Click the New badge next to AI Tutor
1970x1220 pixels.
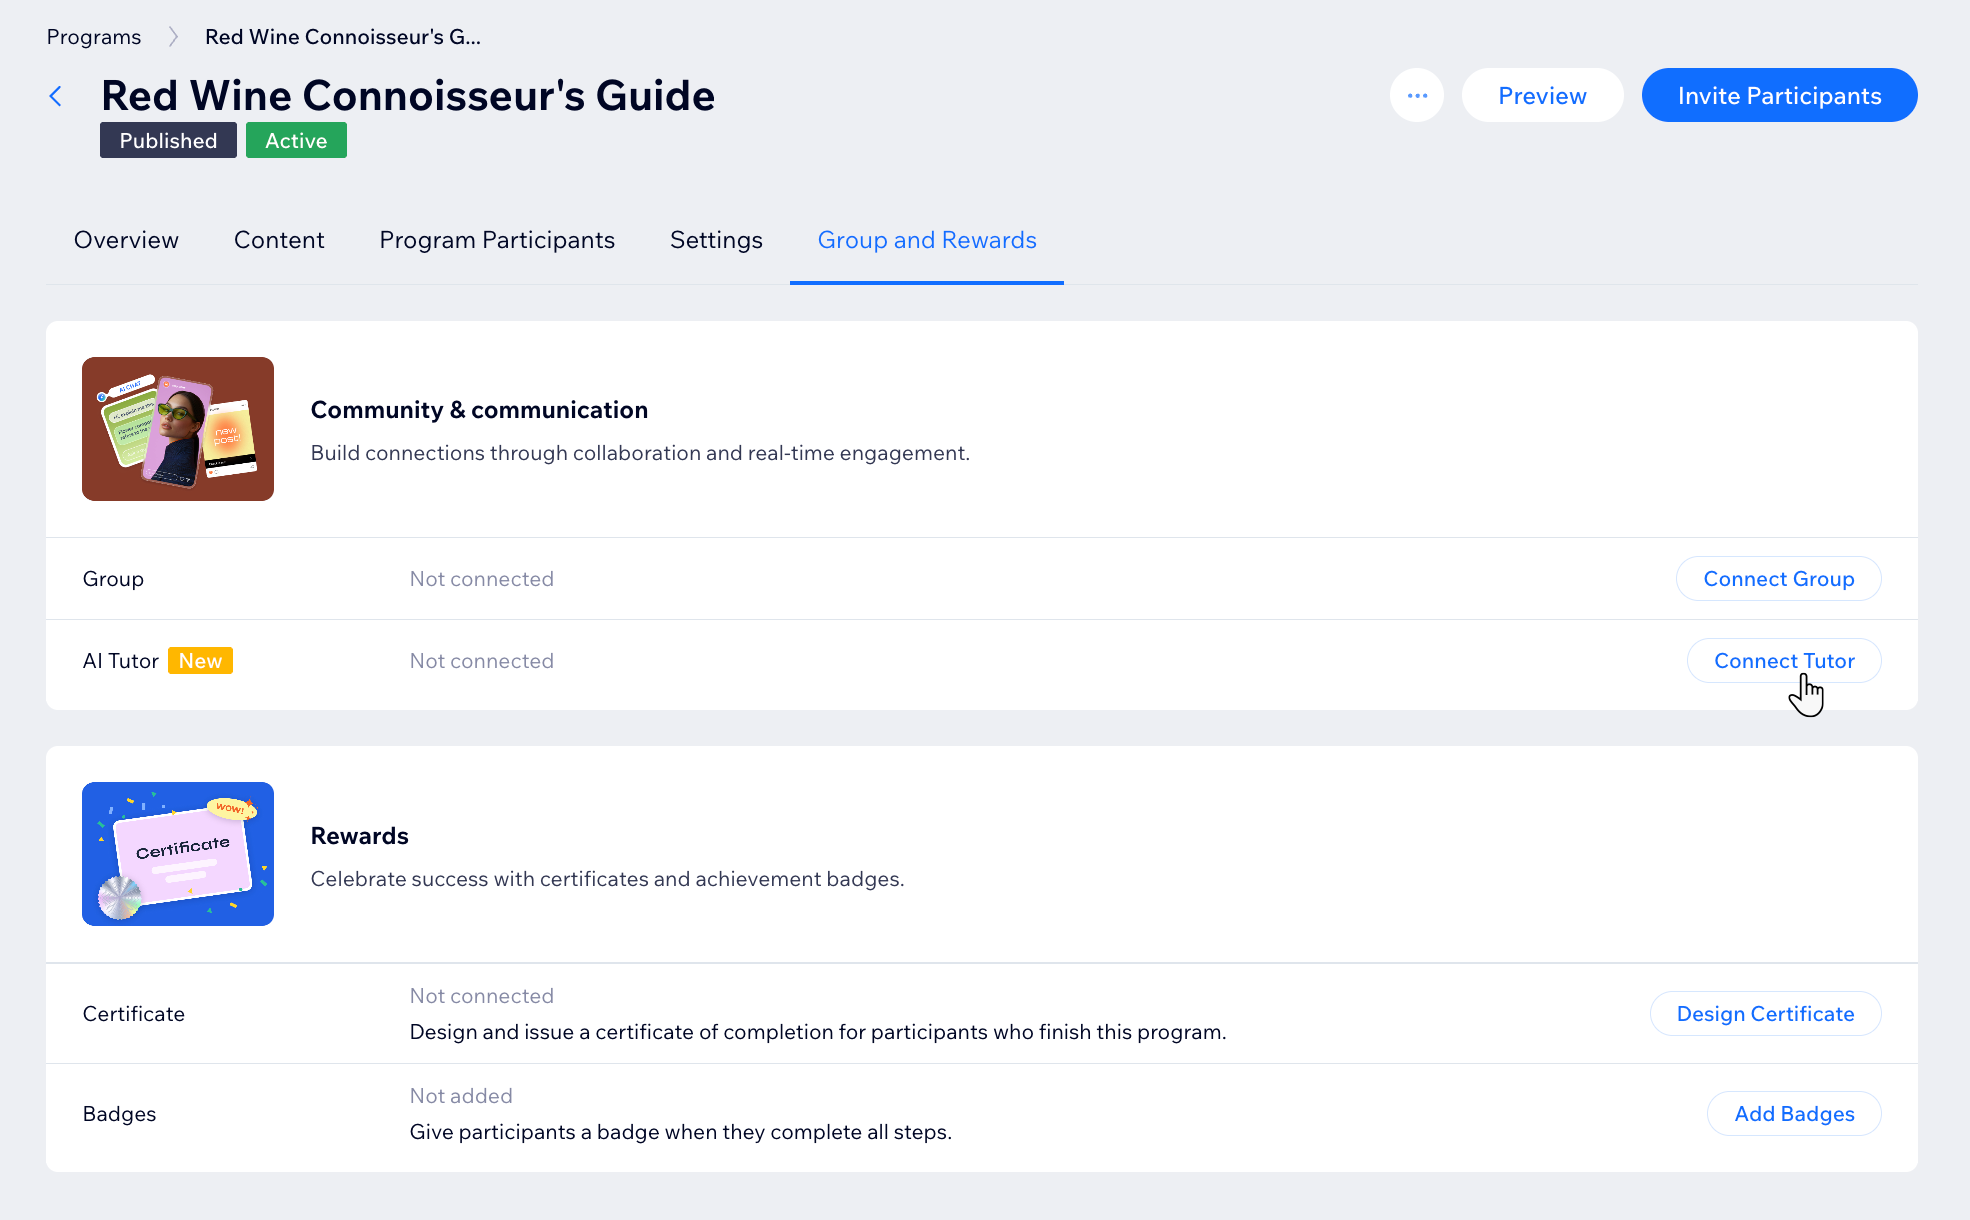[x=201, y=660]
